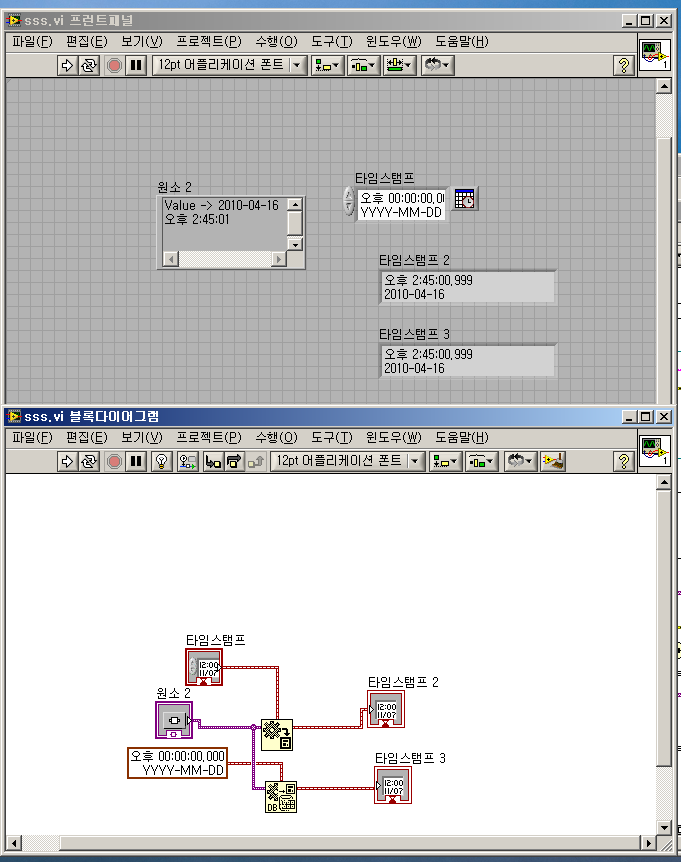Viewport: 681px width, 862px height.
Task: Toggle Highlight Execution light bulb
Action: point(160,461)
